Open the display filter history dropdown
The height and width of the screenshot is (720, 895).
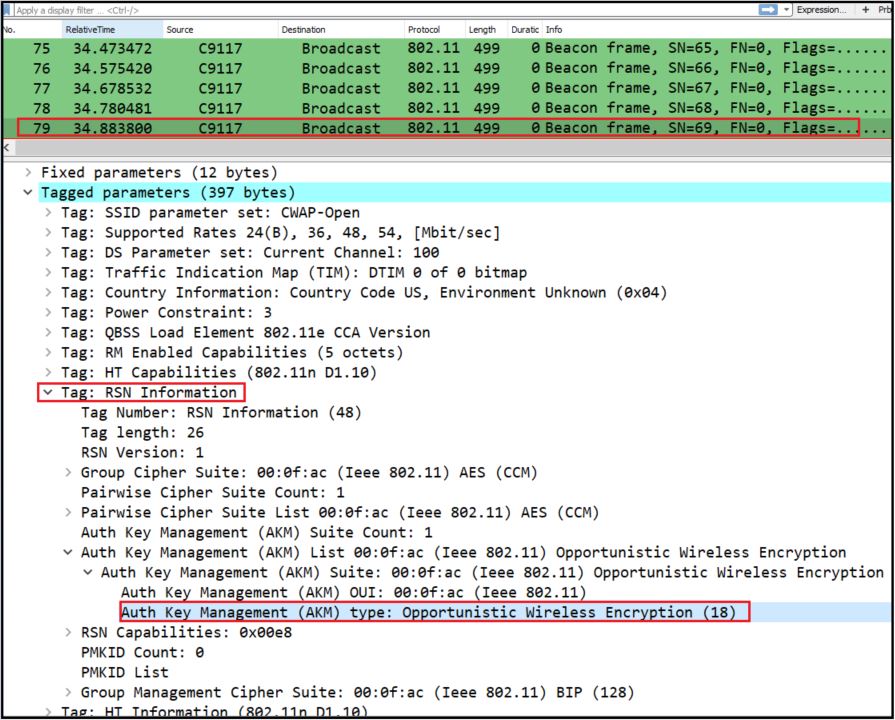(x=787, y=9)
